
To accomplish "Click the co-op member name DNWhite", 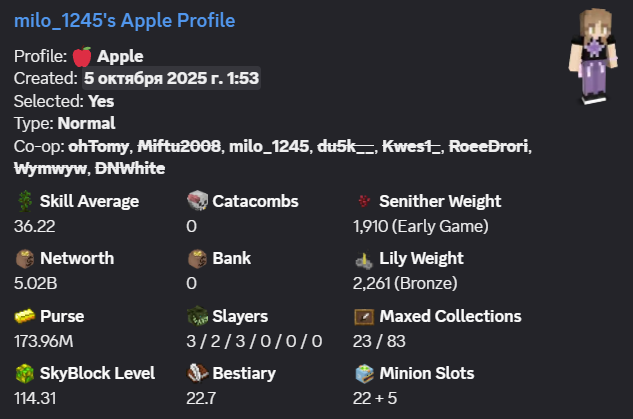I will point(130,168).
